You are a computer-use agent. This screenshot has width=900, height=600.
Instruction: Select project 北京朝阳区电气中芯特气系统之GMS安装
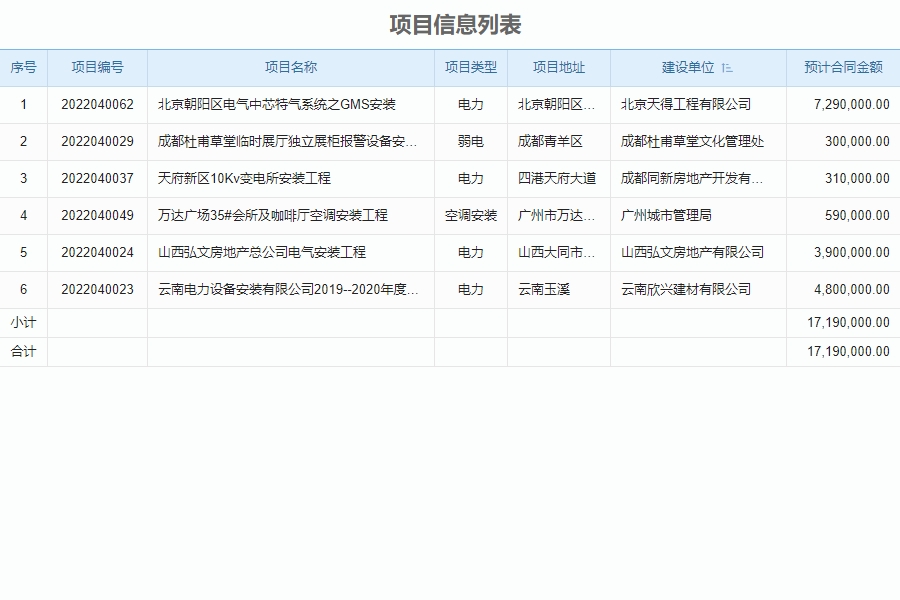[x=277, y=104]
